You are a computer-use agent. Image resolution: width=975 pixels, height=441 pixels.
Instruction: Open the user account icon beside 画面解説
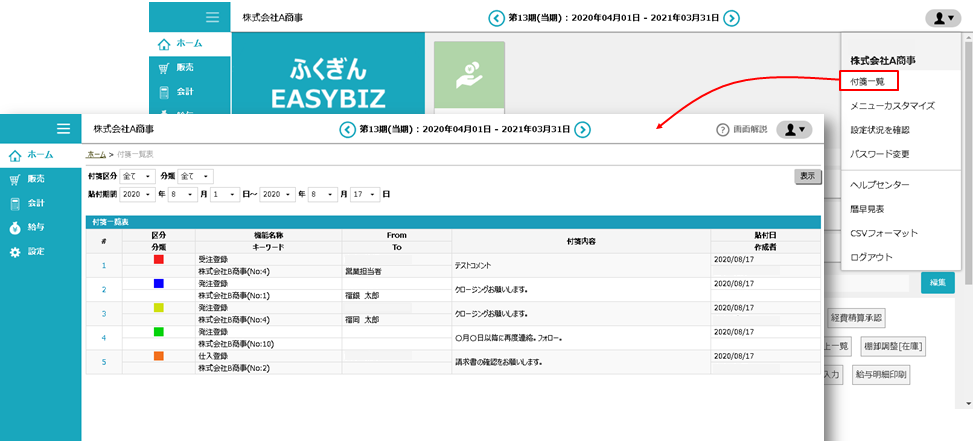(794, 130)
